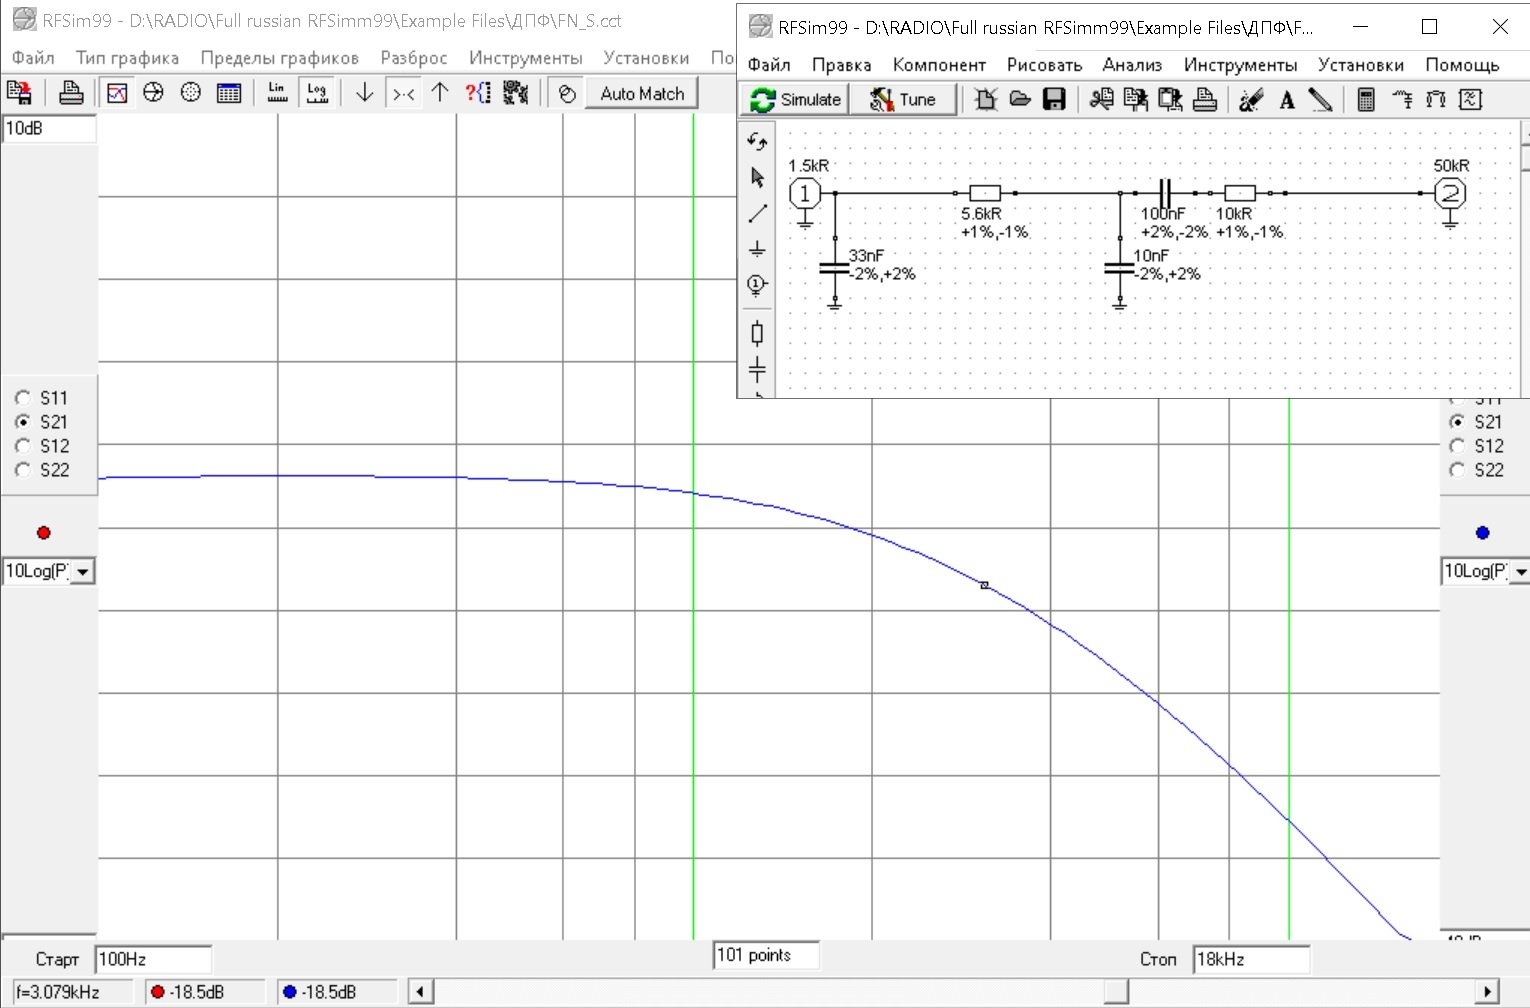Image resolution: width=1530 pixels, height=1008 pixels.
Task: Click the 101 points field
Action: tap(766, 955)
